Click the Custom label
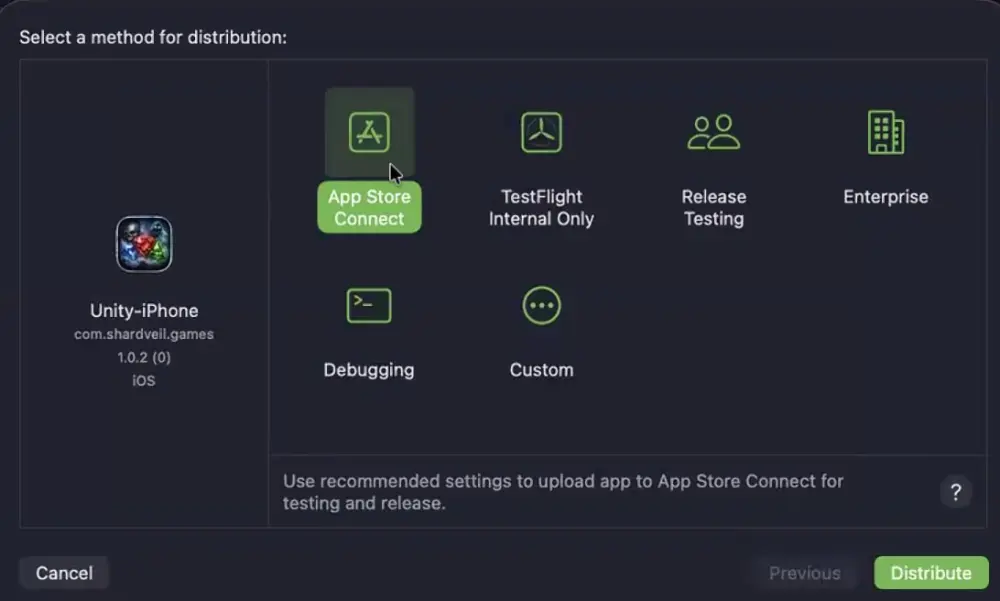Viewport: 1000px width, 601px height. [541, 370]
